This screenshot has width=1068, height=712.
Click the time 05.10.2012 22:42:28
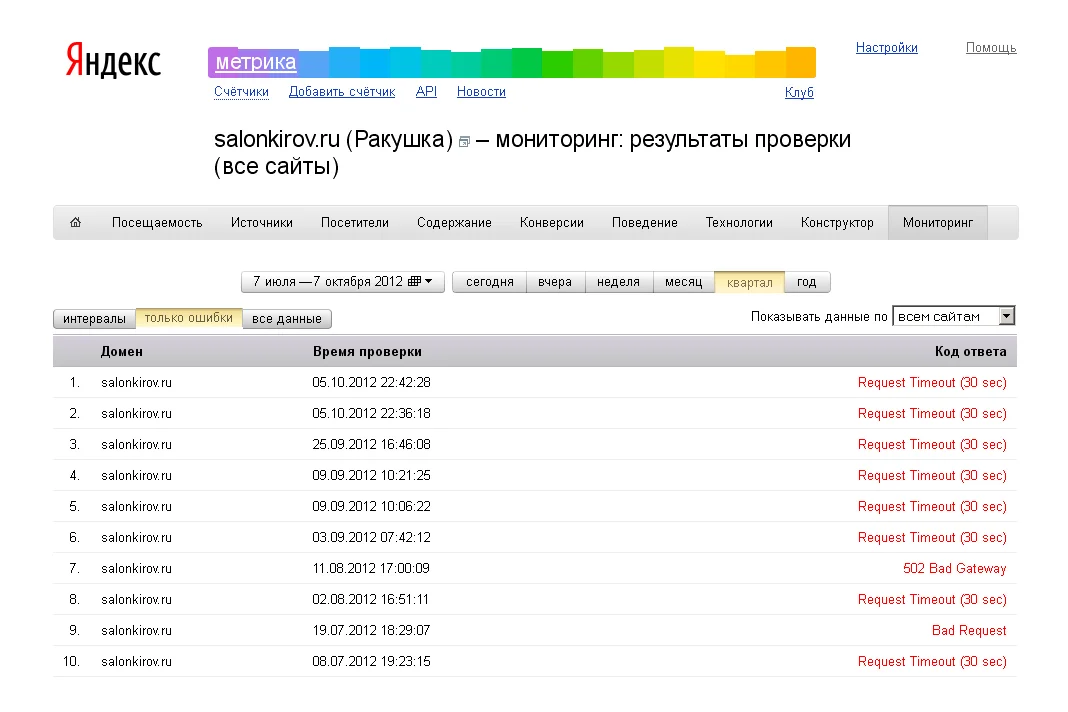pyautogui.click(x=371, y=382)
